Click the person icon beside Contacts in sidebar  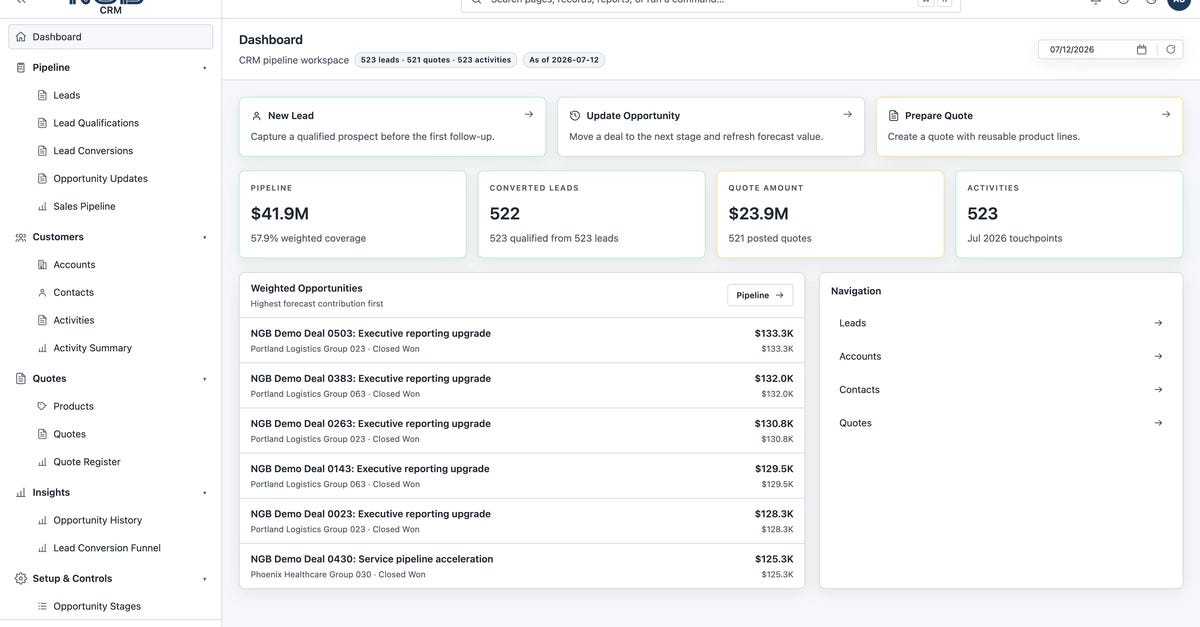click(42, 293)
